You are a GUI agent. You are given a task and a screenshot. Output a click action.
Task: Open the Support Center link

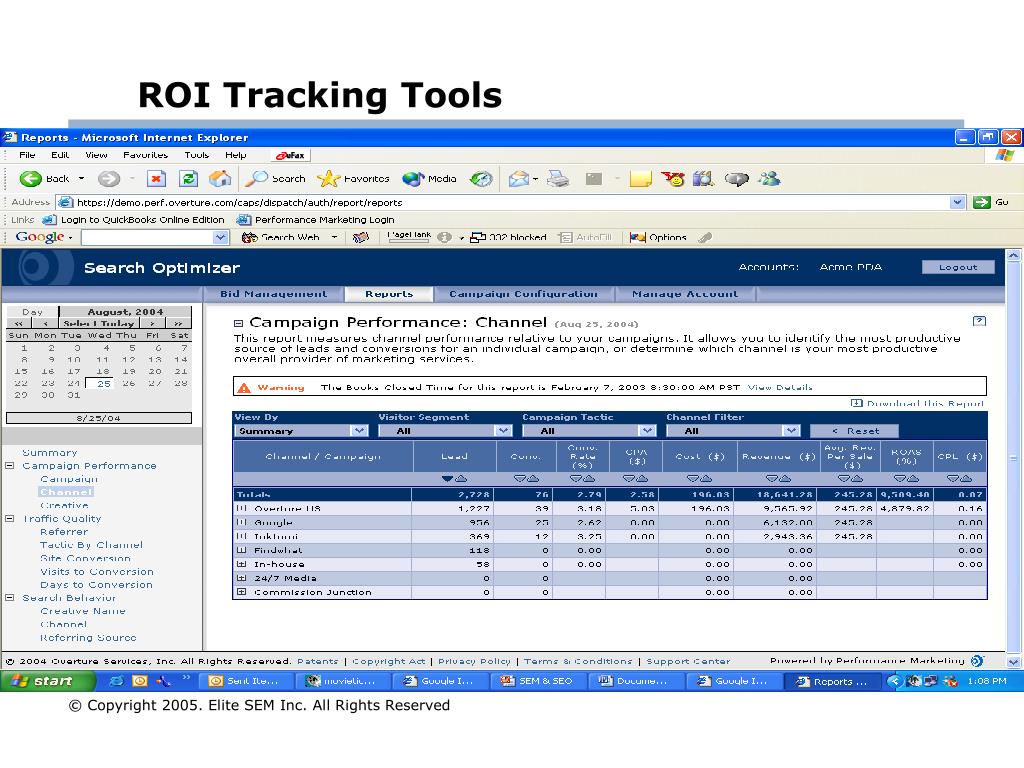[688, 661]
